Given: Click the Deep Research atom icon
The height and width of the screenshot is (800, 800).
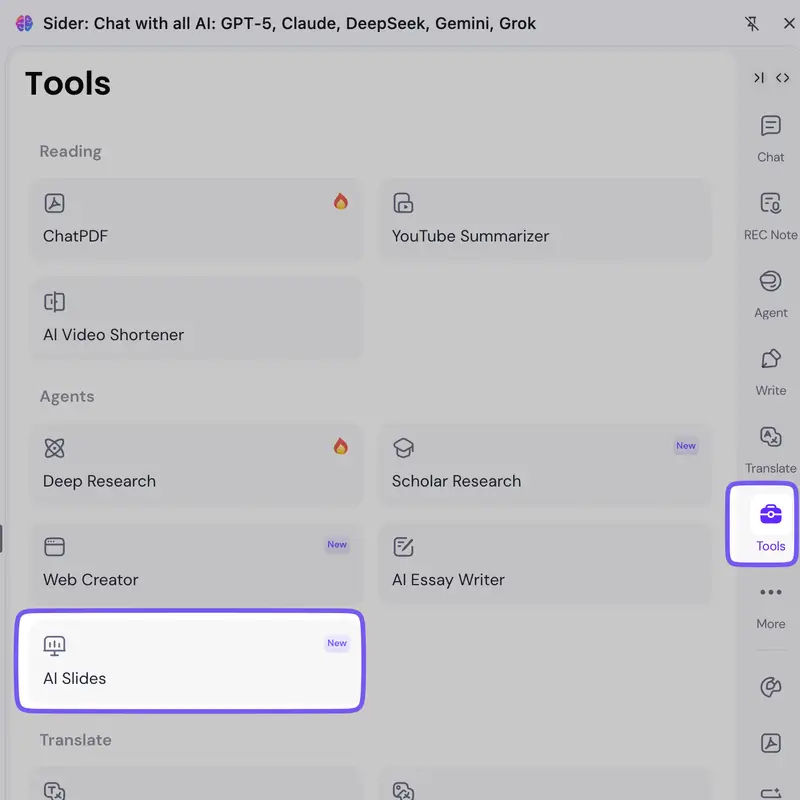Looking at the screenshot, I should [x=55, y=448].
